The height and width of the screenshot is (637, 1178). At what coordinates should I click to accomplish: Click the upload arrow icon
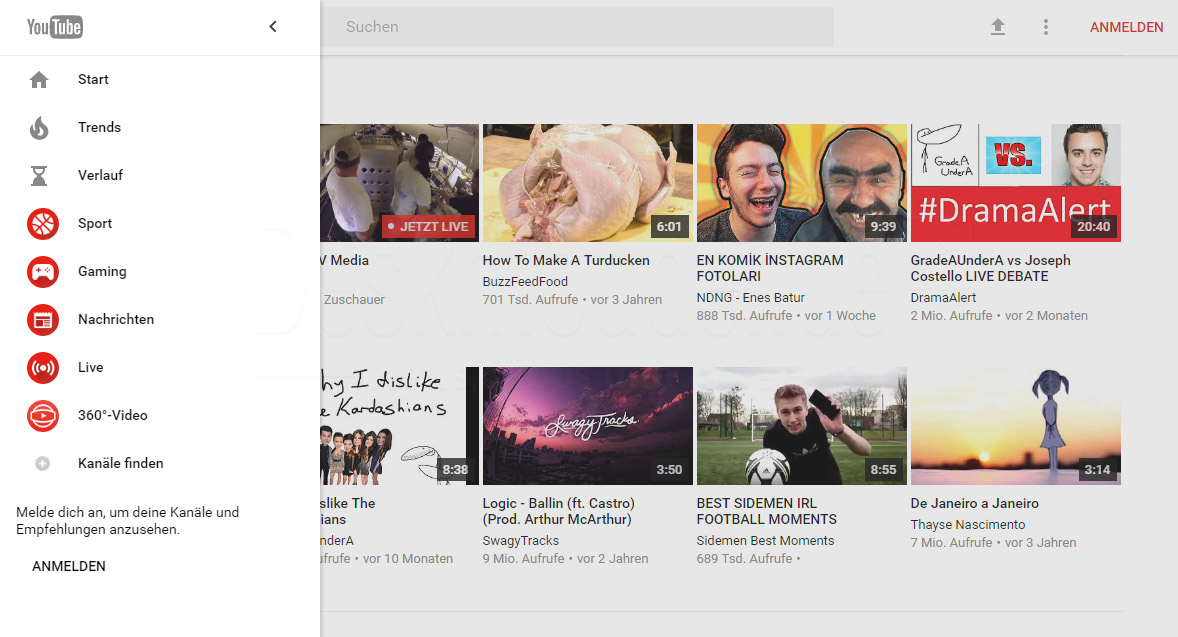coord(998,27)
